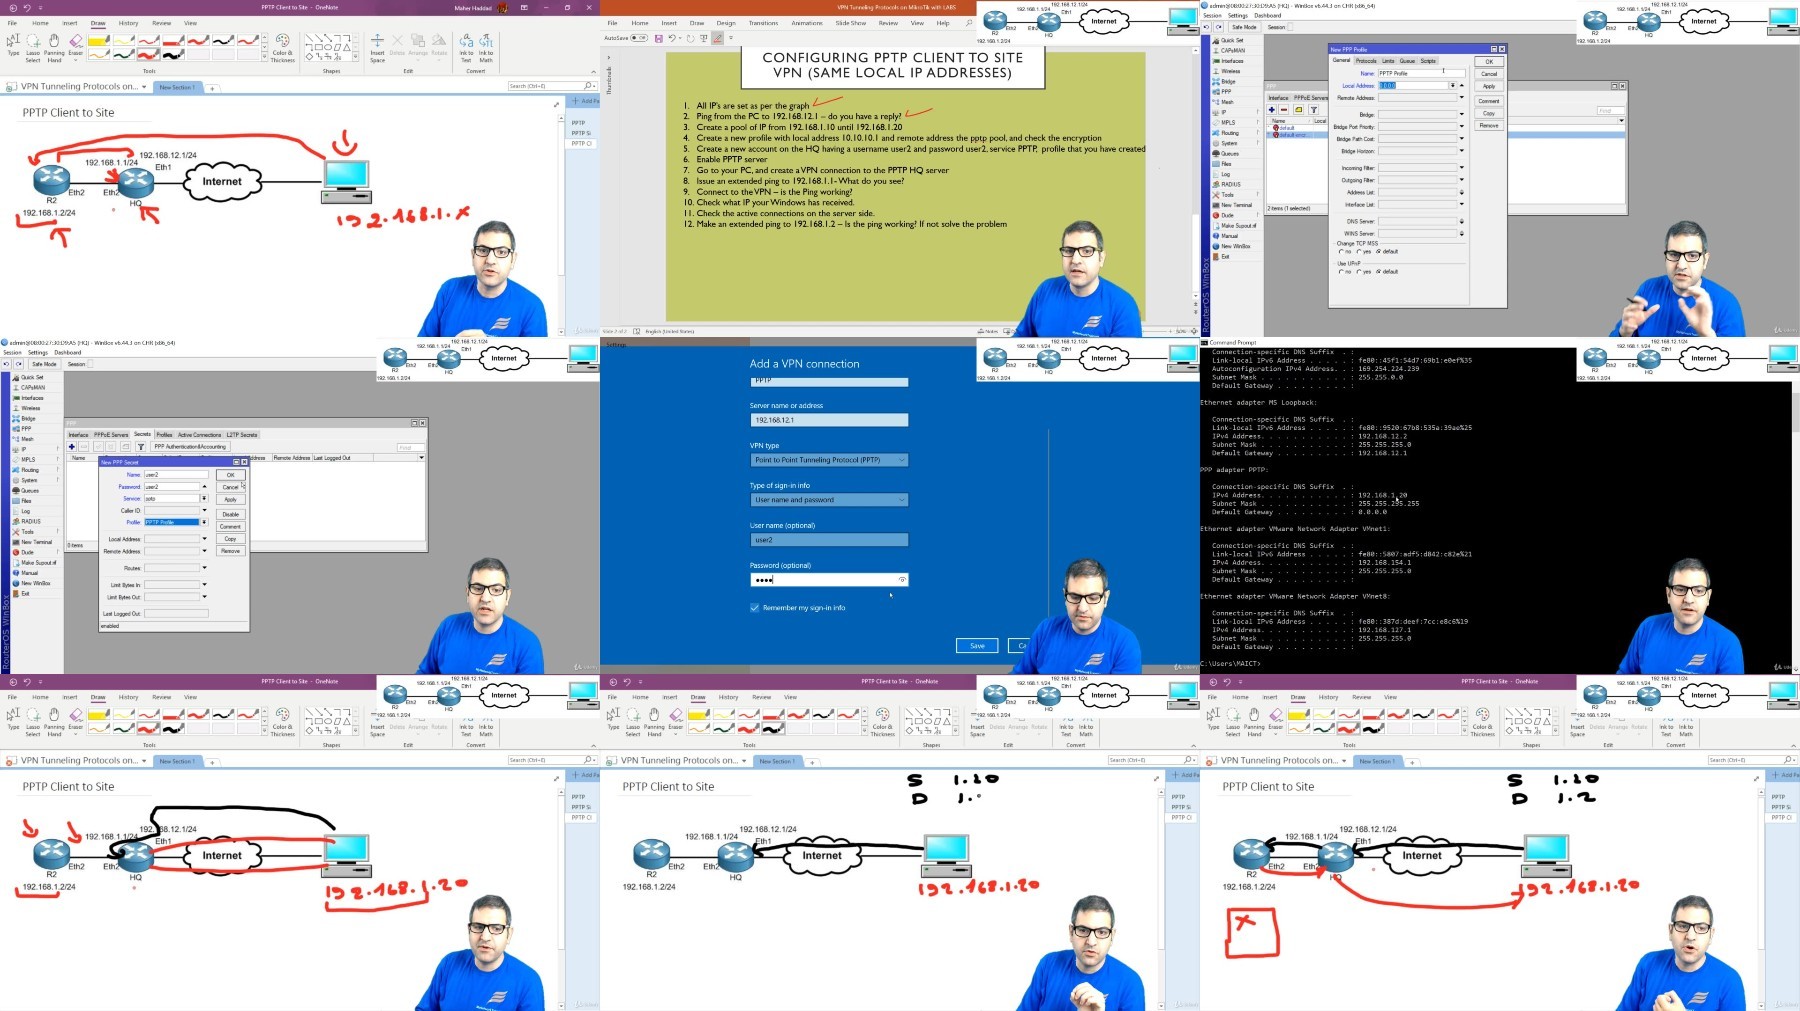Click OK in the New PPP Profile dialog
This screenshot has height=1011, width=1800.
coord(1489,62)
